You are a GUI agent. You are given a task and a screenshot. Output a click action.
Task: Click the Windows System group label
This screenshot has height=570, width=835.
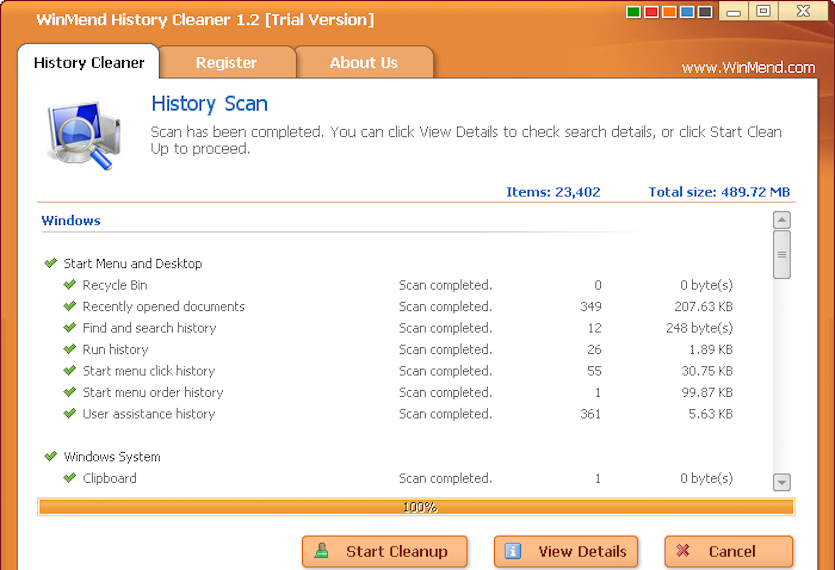click(x=112, y=457)
